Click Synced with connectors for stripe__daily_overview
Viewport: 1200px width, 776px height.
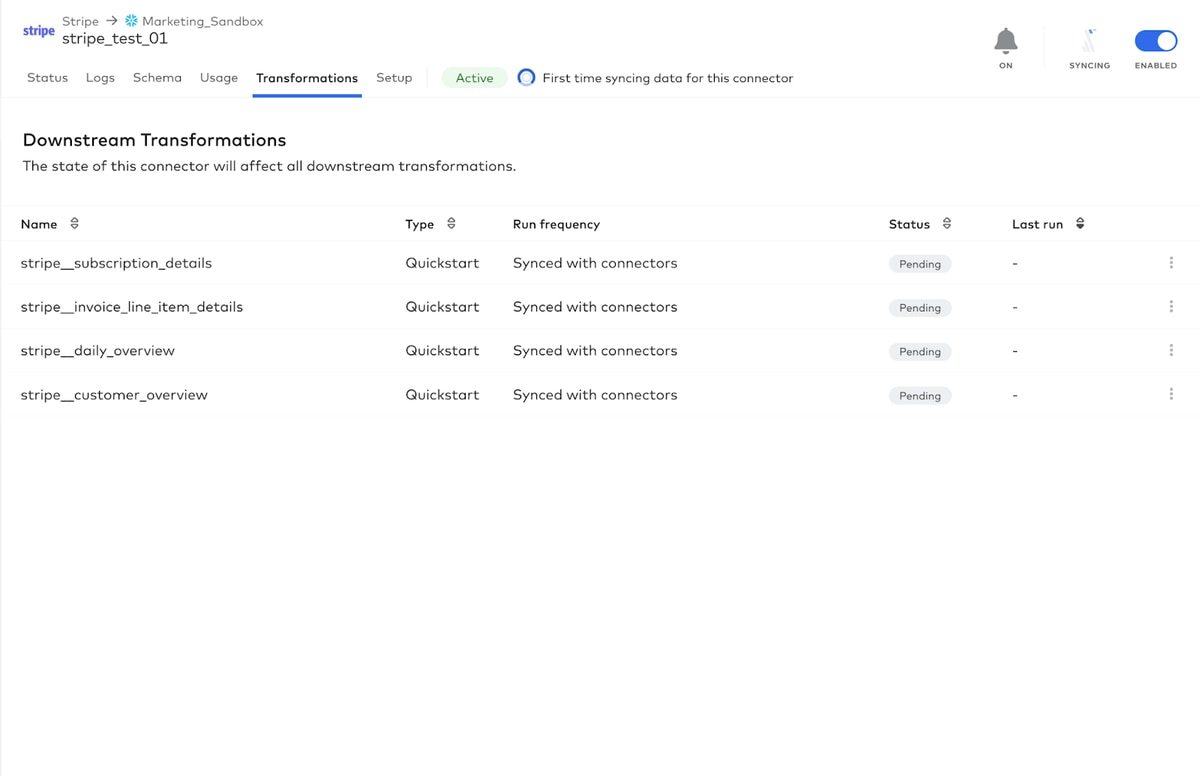pos(595,351)
